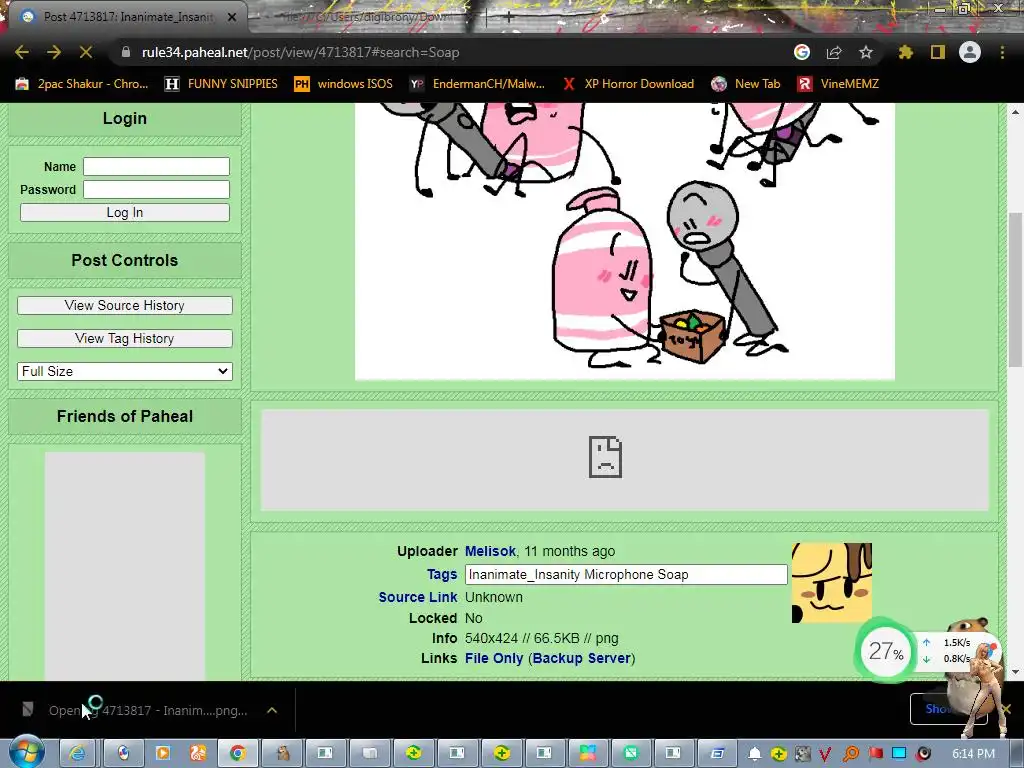The image size is (1024, 768).
Task: Go forward in browser history
Action: (54, 52)
